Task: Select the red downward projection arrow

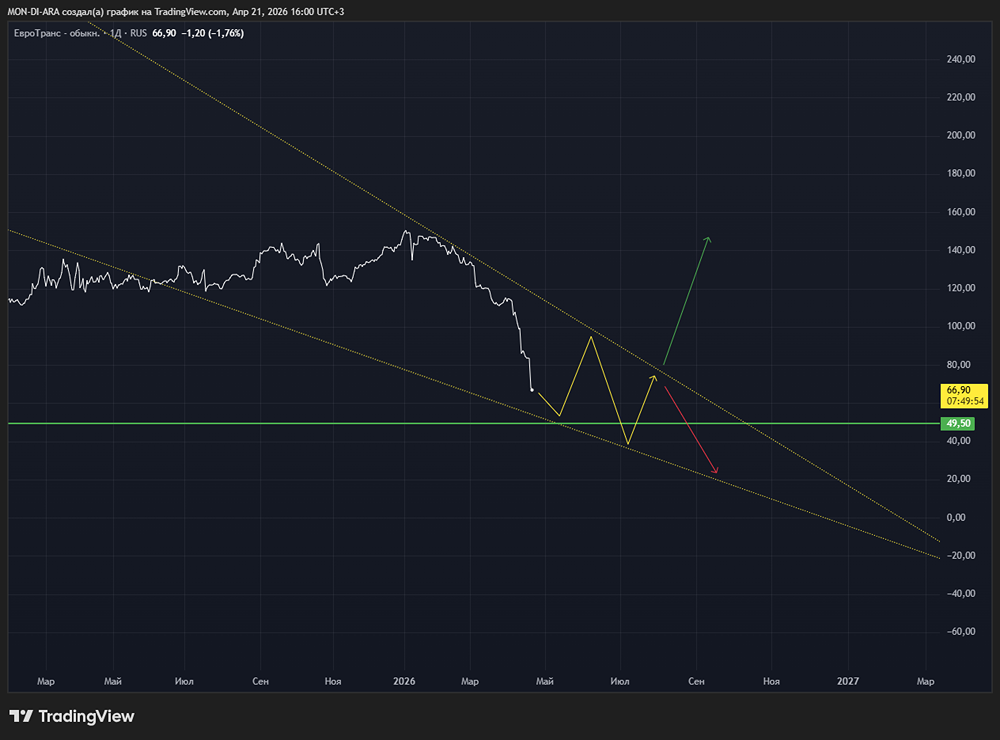Action: [x=691, y=430]
